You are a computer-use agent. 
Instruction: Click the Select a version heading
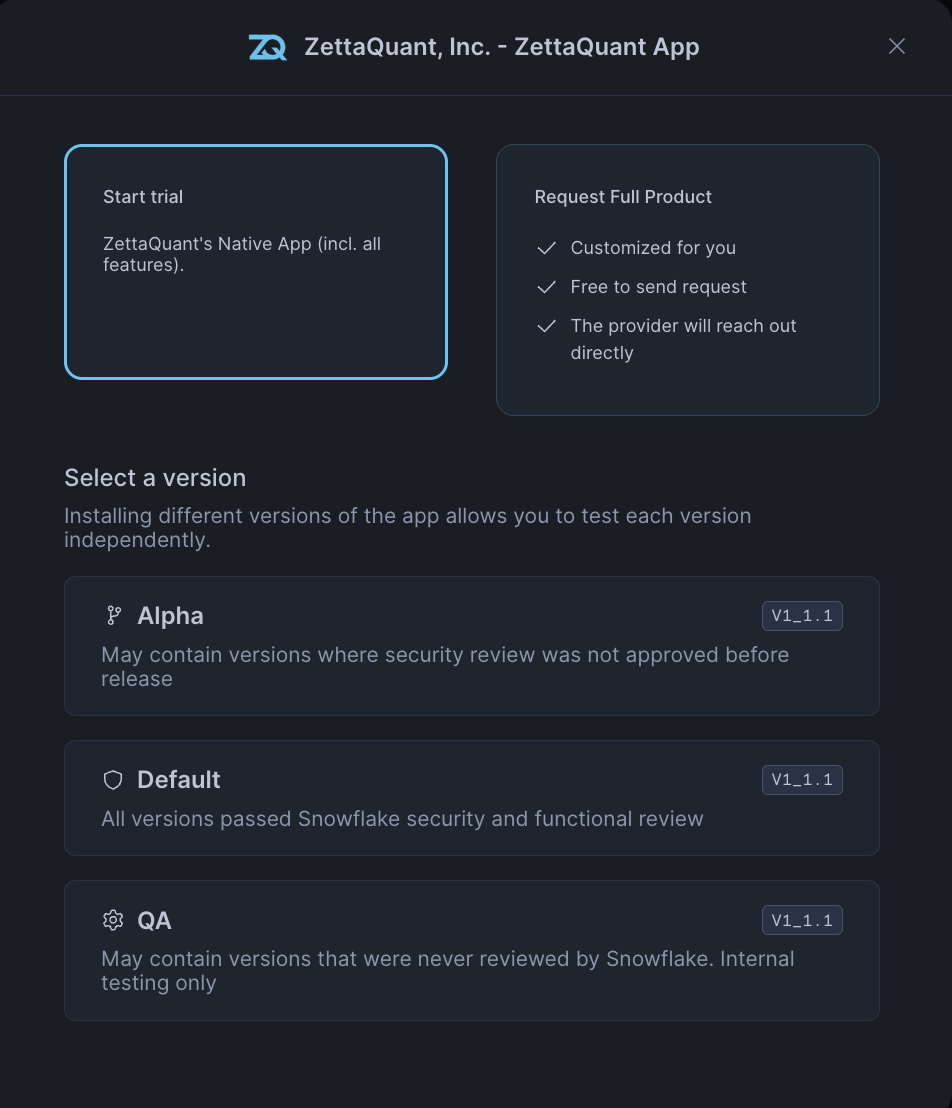pos(155,478)
